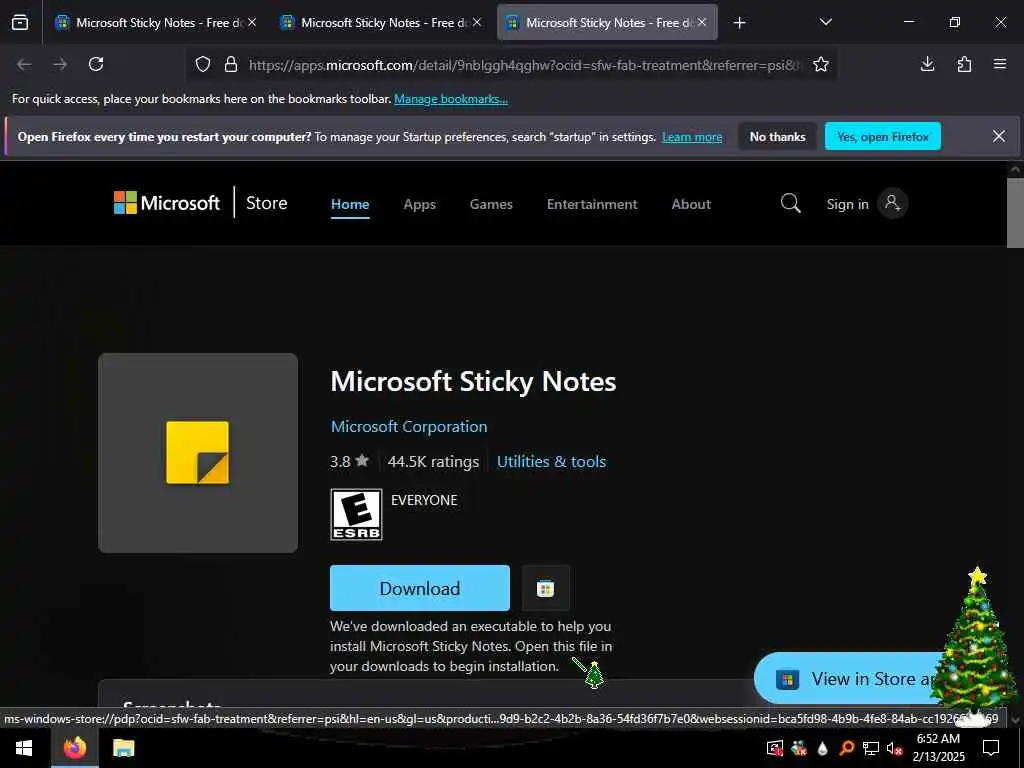Click the ESRB Everyone rating badge
This screenshot has height=768, width=1024.
[356, 515]
